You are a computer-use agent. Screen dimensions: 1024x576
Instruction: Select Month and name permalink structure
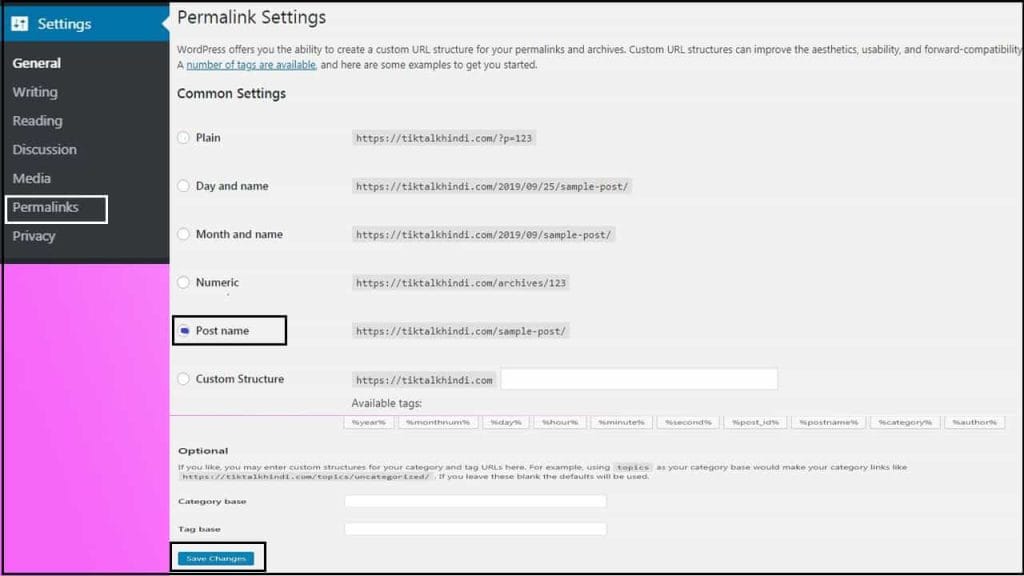pos(183,234)
